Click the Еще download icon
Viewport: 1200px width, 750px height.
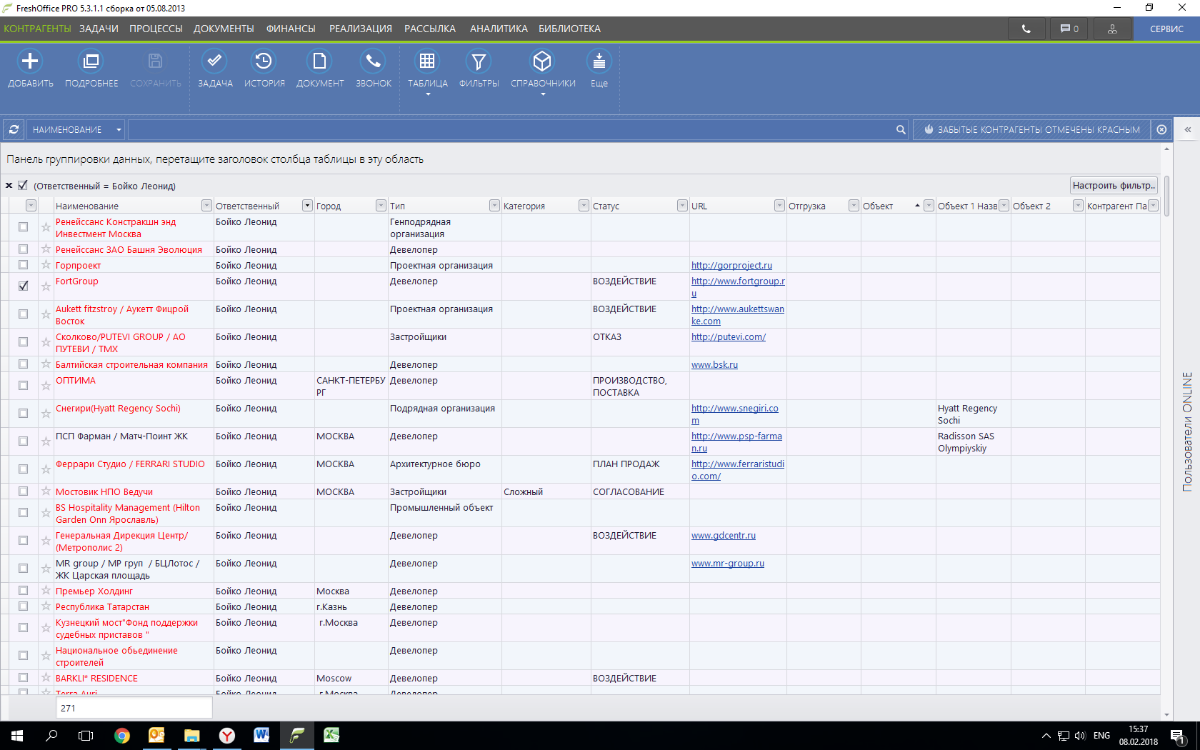(599, 62)
